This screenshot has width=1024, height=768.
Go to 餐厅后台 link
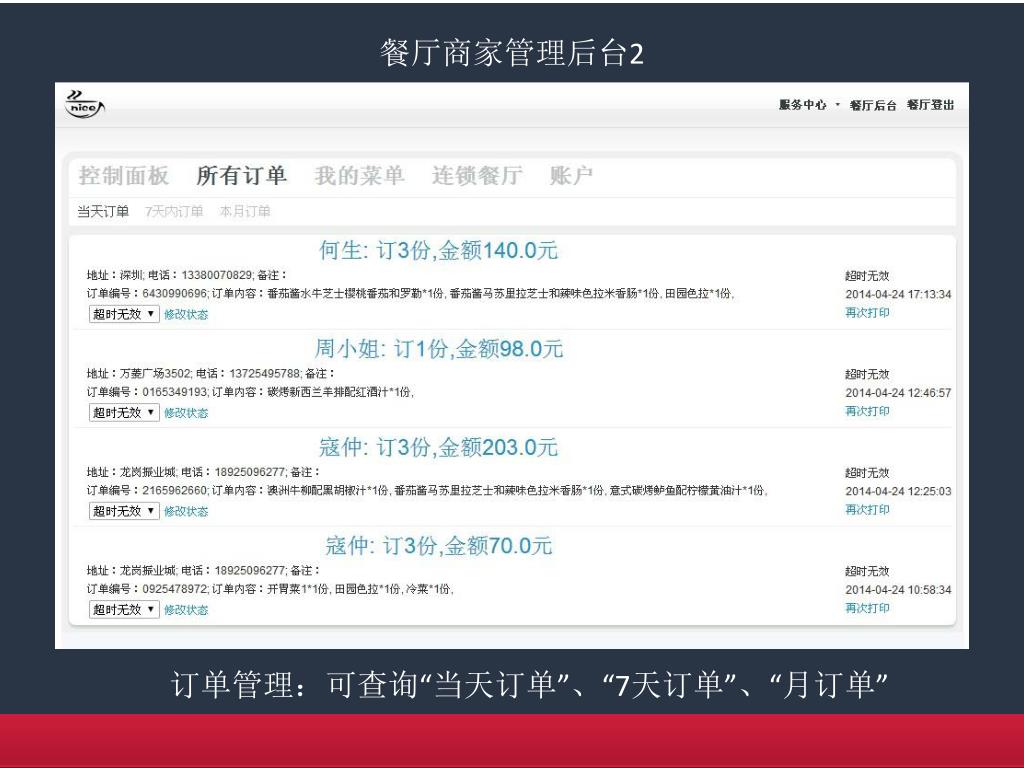click(x=872, y=104)
